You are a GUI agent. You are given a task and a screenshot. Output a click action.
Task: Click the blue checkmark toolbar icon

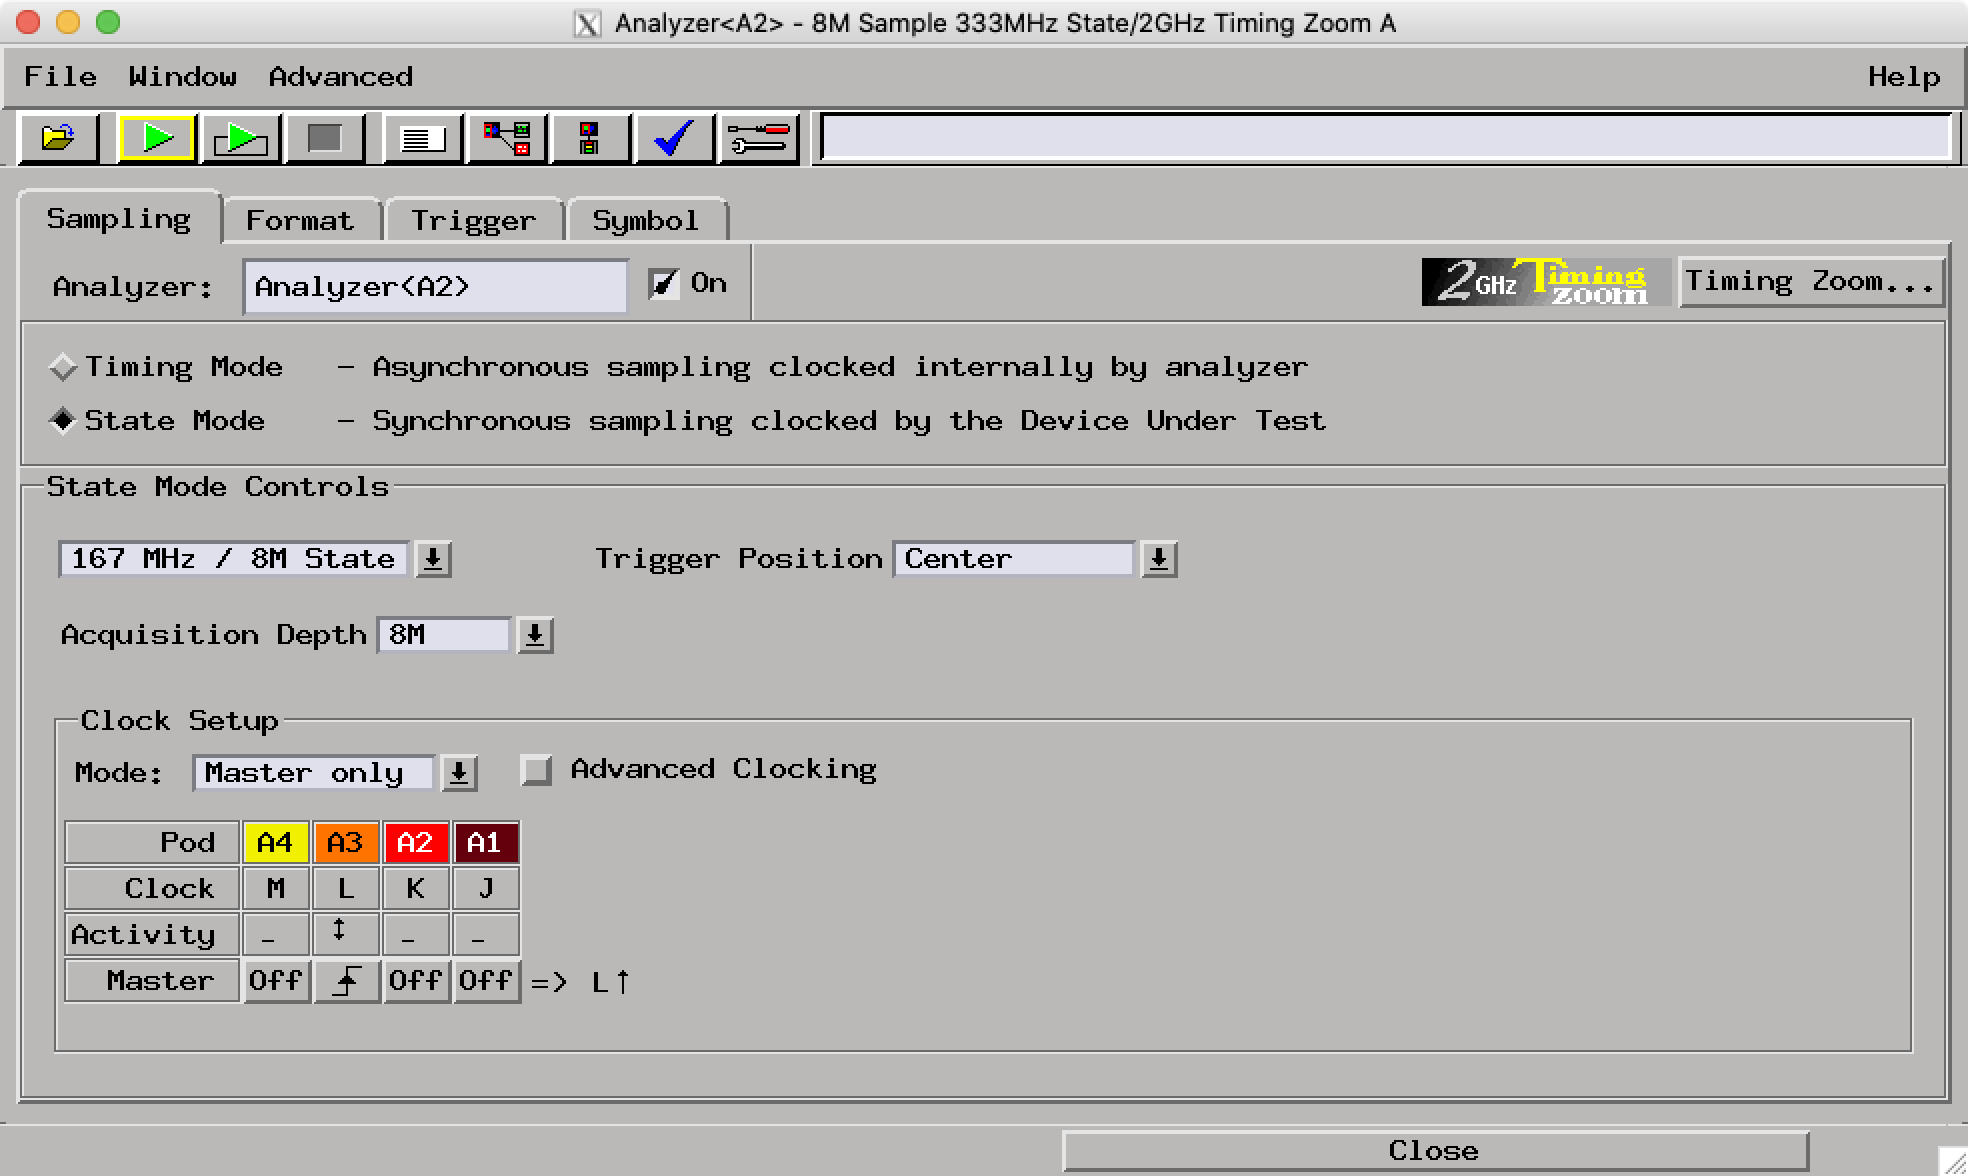pos(672,139)
